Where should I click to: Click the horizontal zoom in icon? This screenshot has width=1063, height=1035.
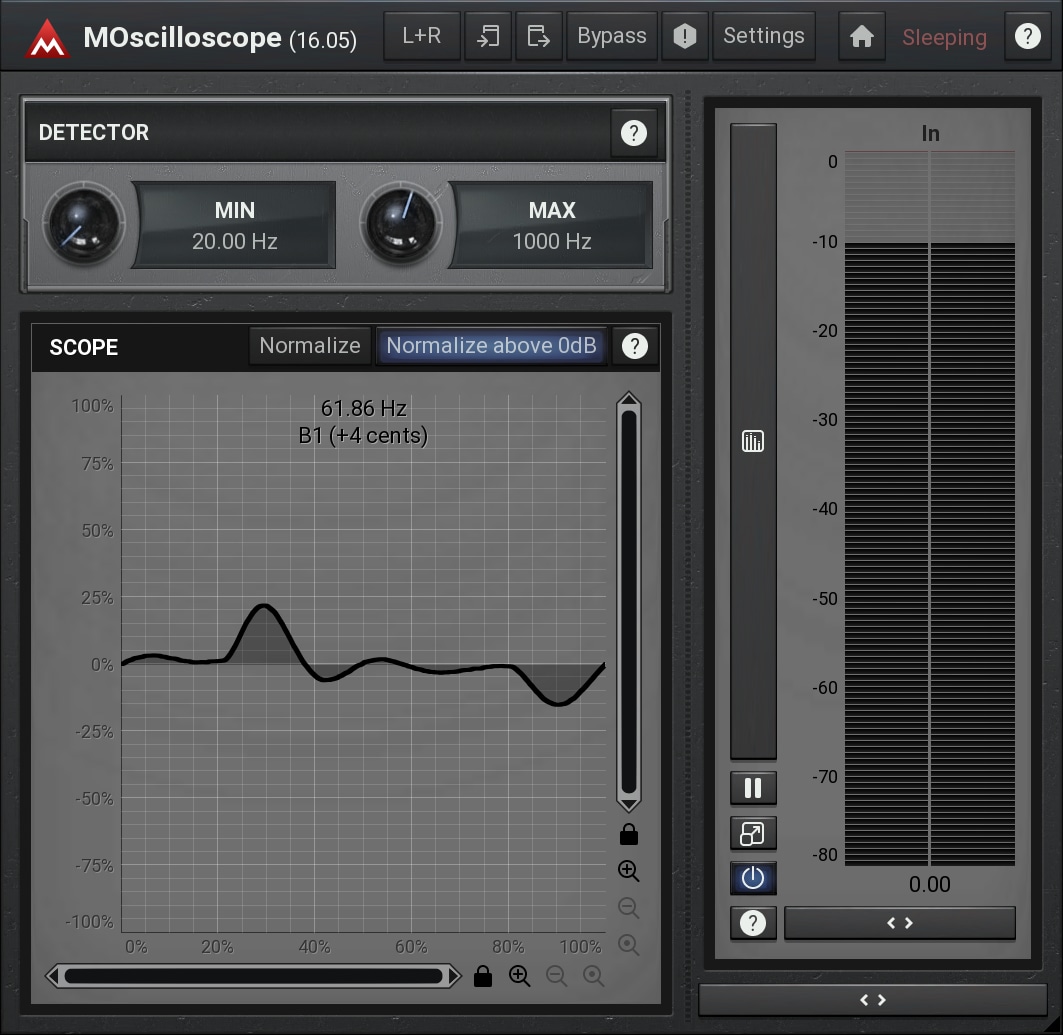click(x=519, y=976)
